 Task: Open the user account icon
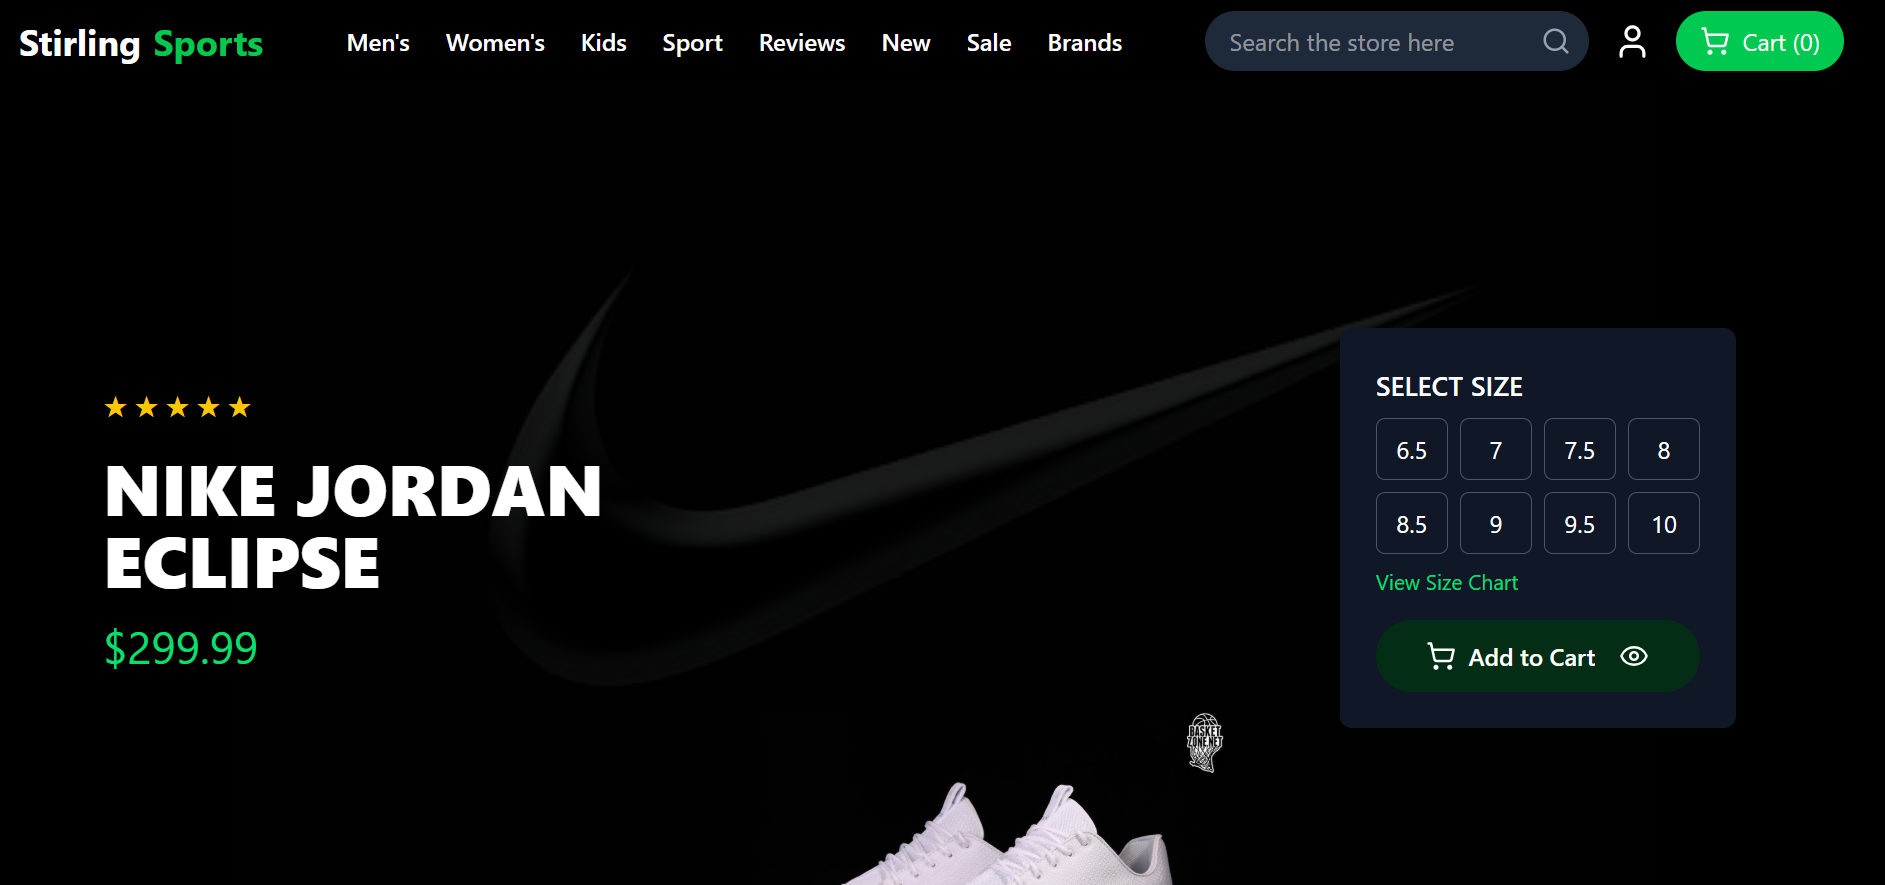tap(1632, 42)
